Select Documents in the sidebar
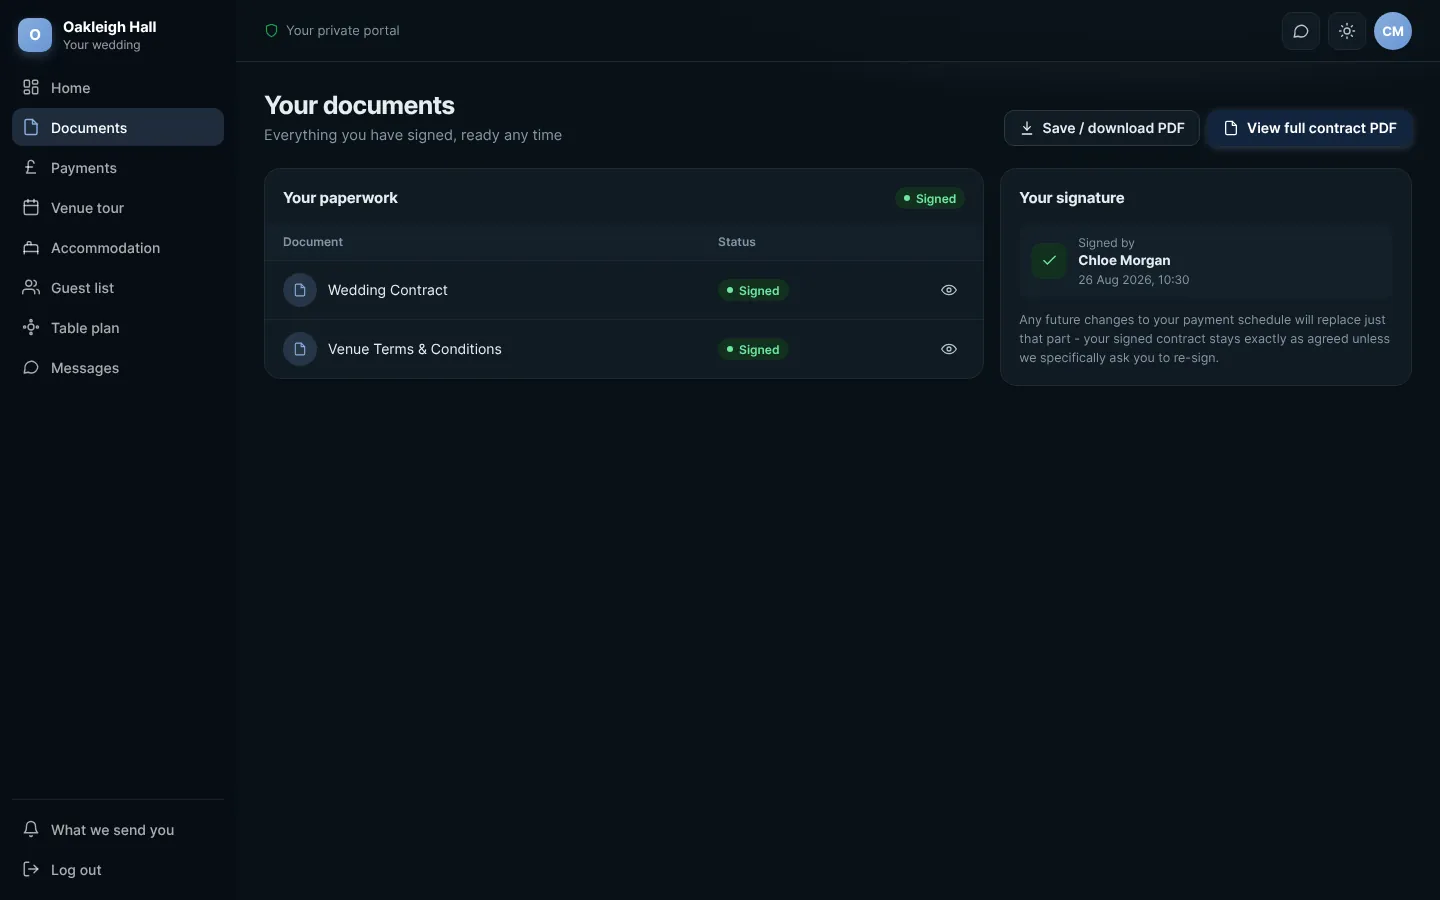The image size is (1440, 900). 118,128
